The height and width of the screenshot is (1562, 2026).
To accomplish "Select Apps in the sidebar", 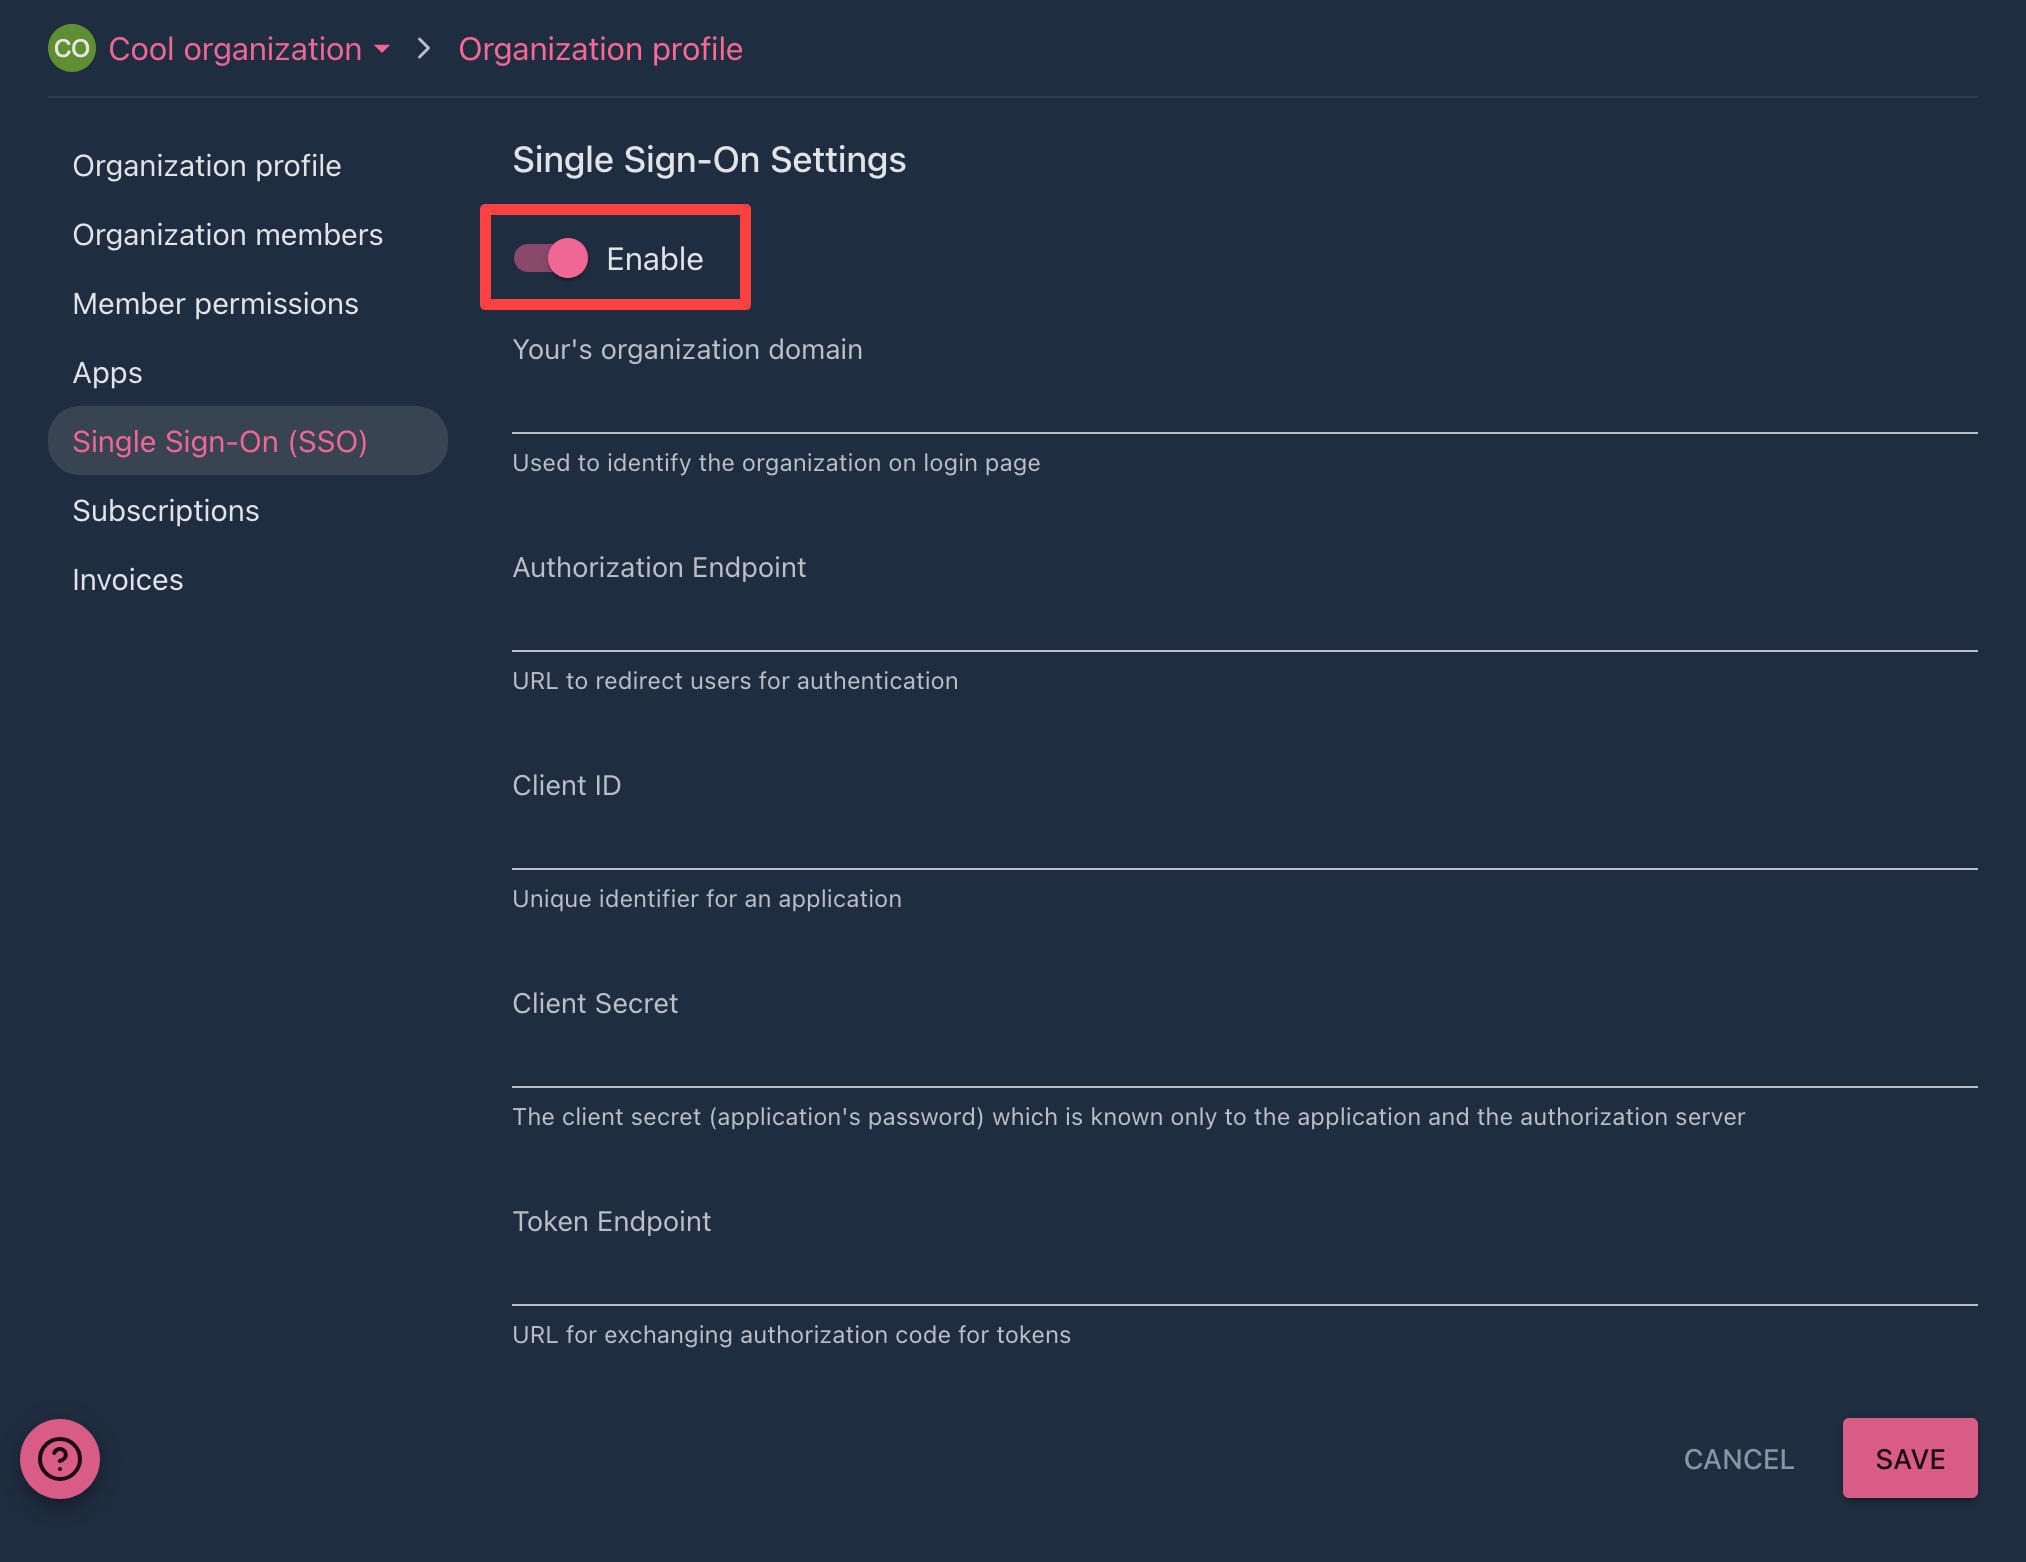I will pos(107,373).
